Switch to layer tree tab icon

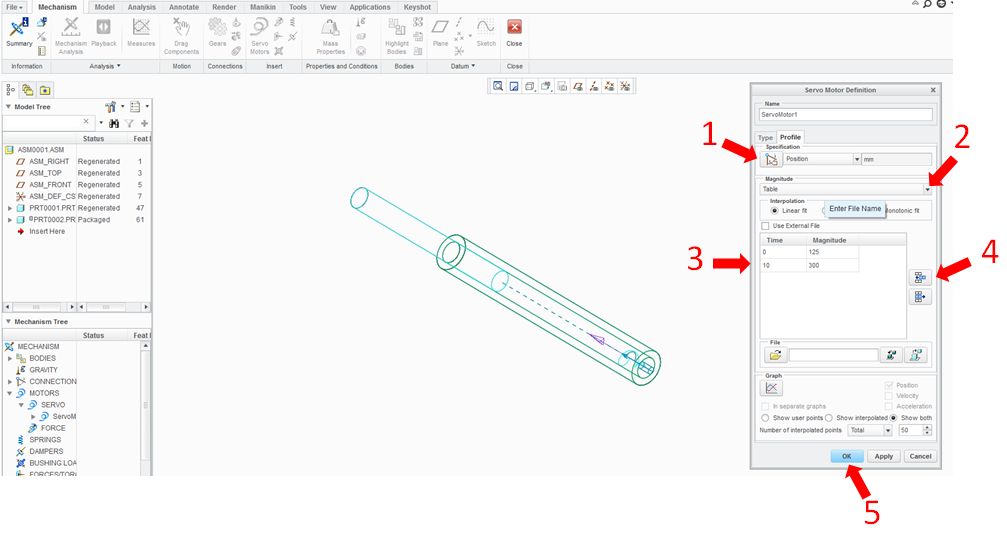tap(28, 90)
